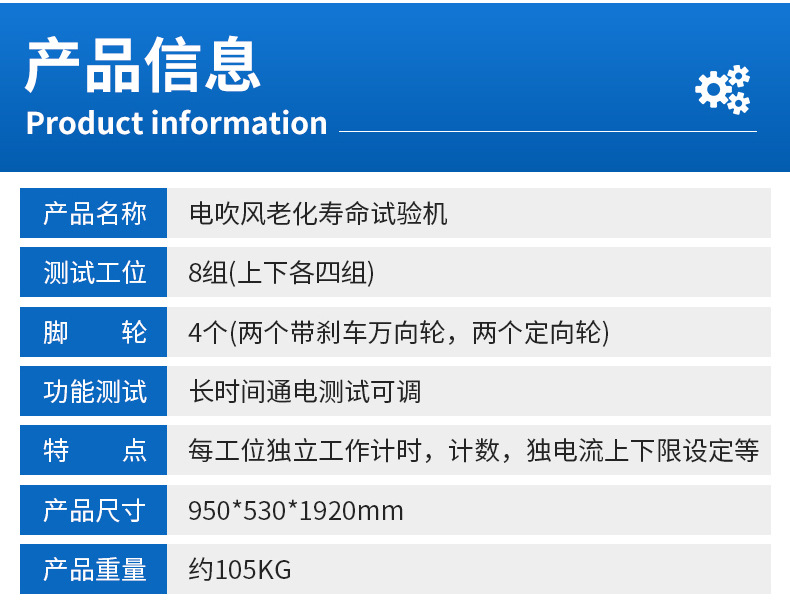Viewport: 790px width, 605px height.
Task: Click the thin divider line in header
Action: pos(547,131)
